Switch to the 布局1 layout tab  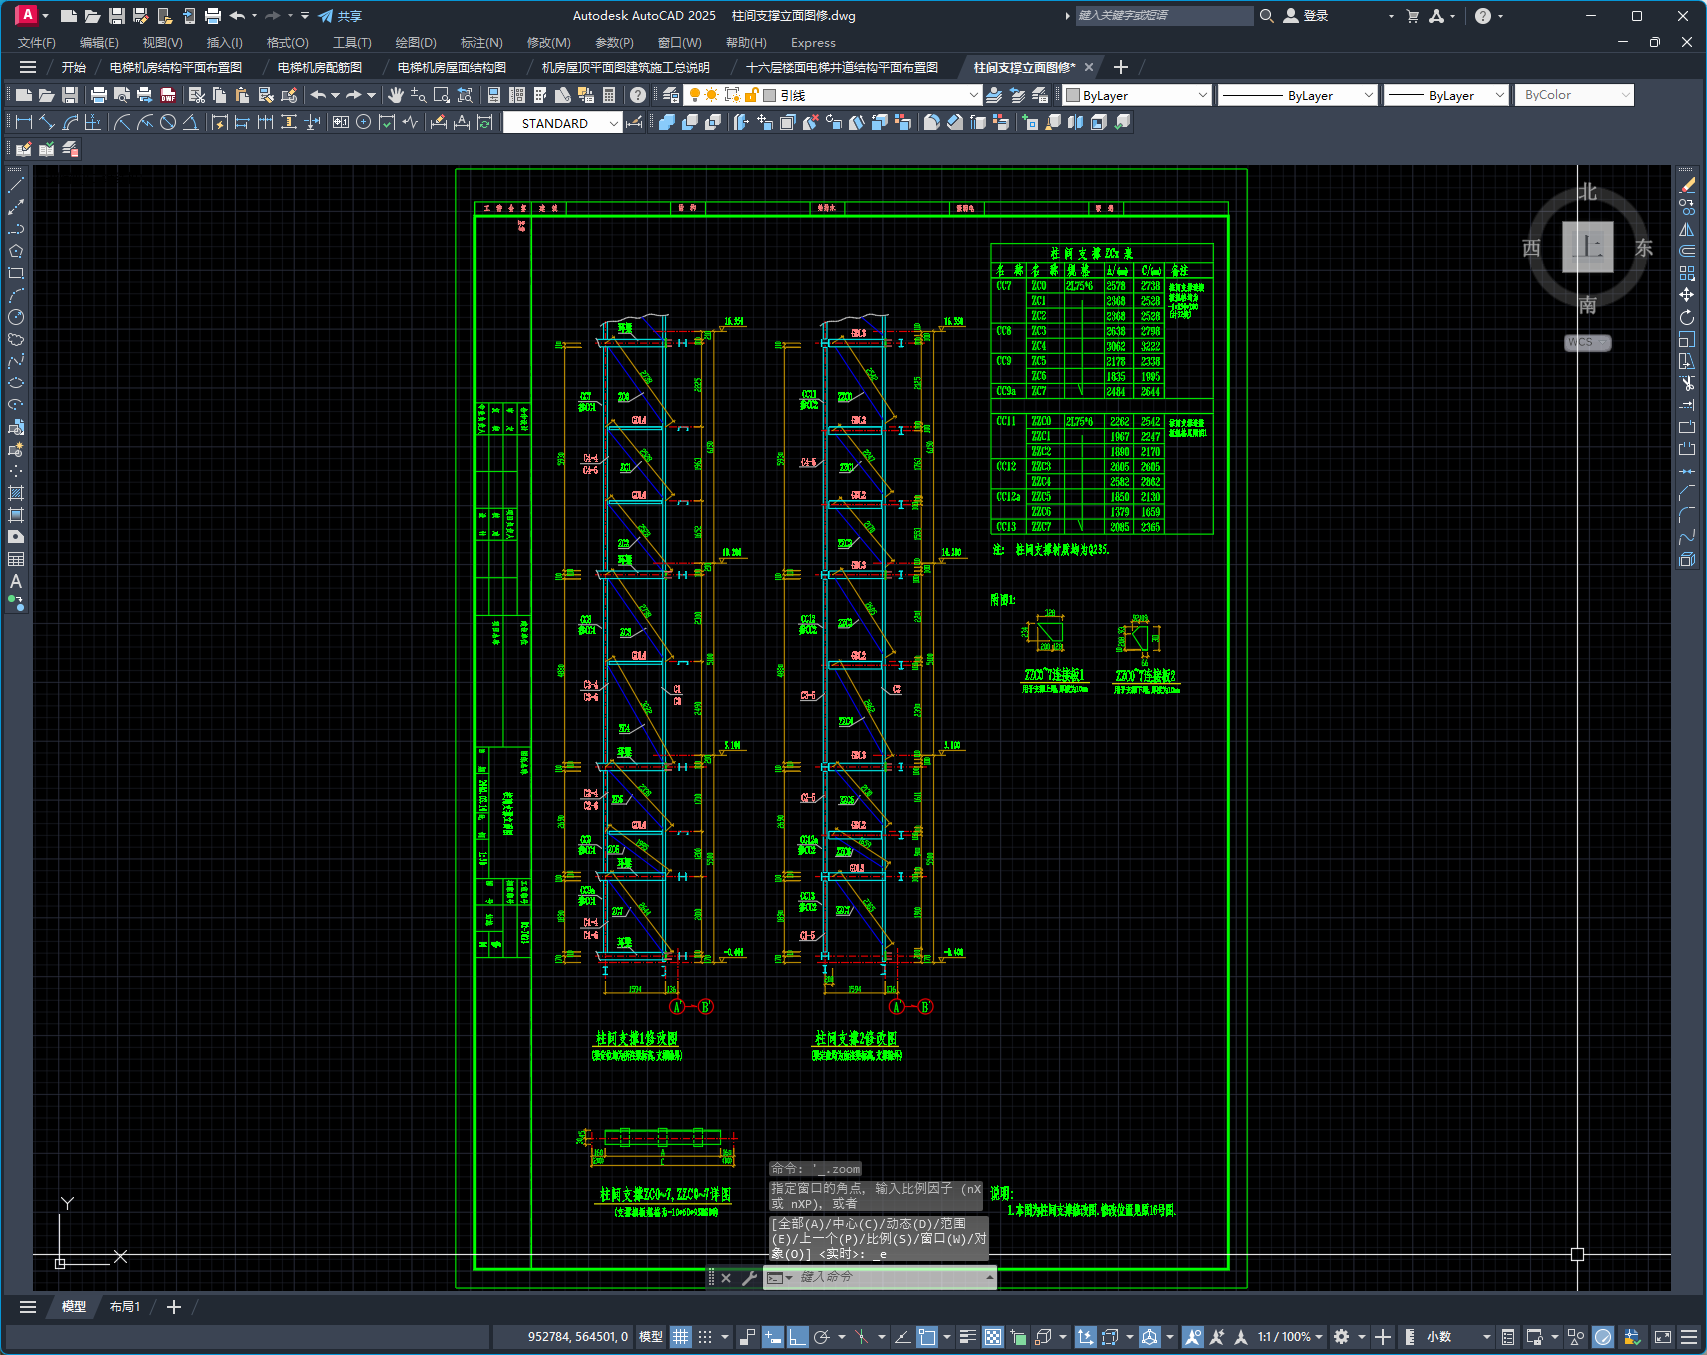(125, 1307)
